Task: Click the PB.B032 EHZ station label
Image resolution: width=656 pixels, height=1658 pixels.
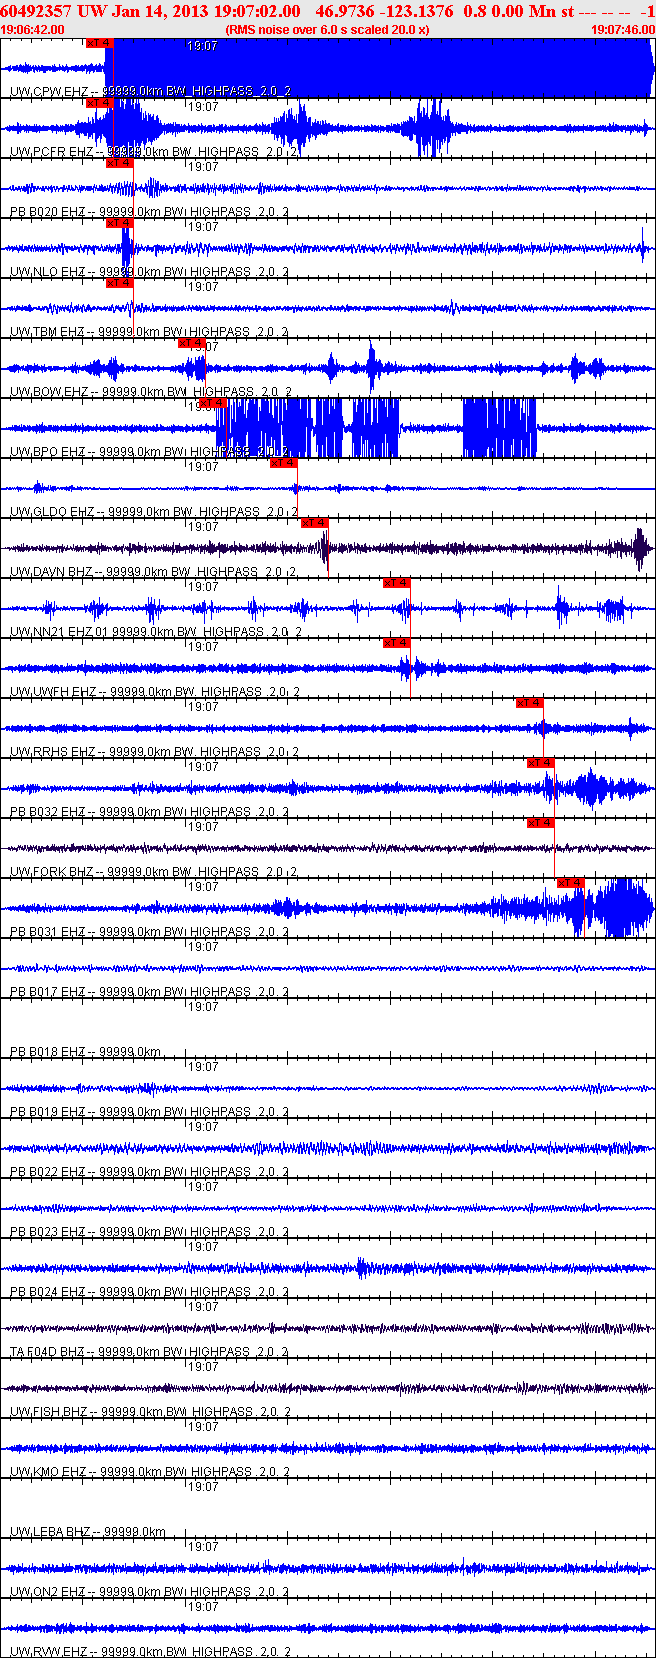Action: [47, 812]
